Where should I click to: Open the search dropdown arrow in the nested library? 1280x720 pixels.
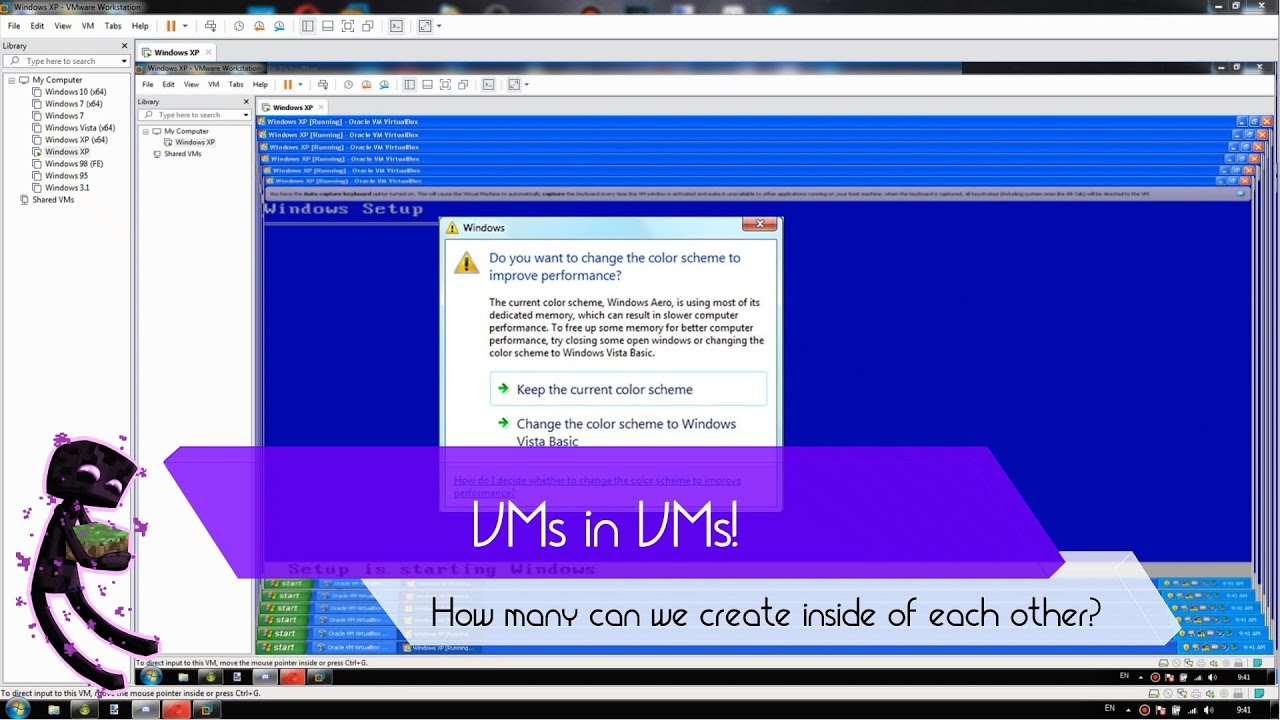click(245, 115)
